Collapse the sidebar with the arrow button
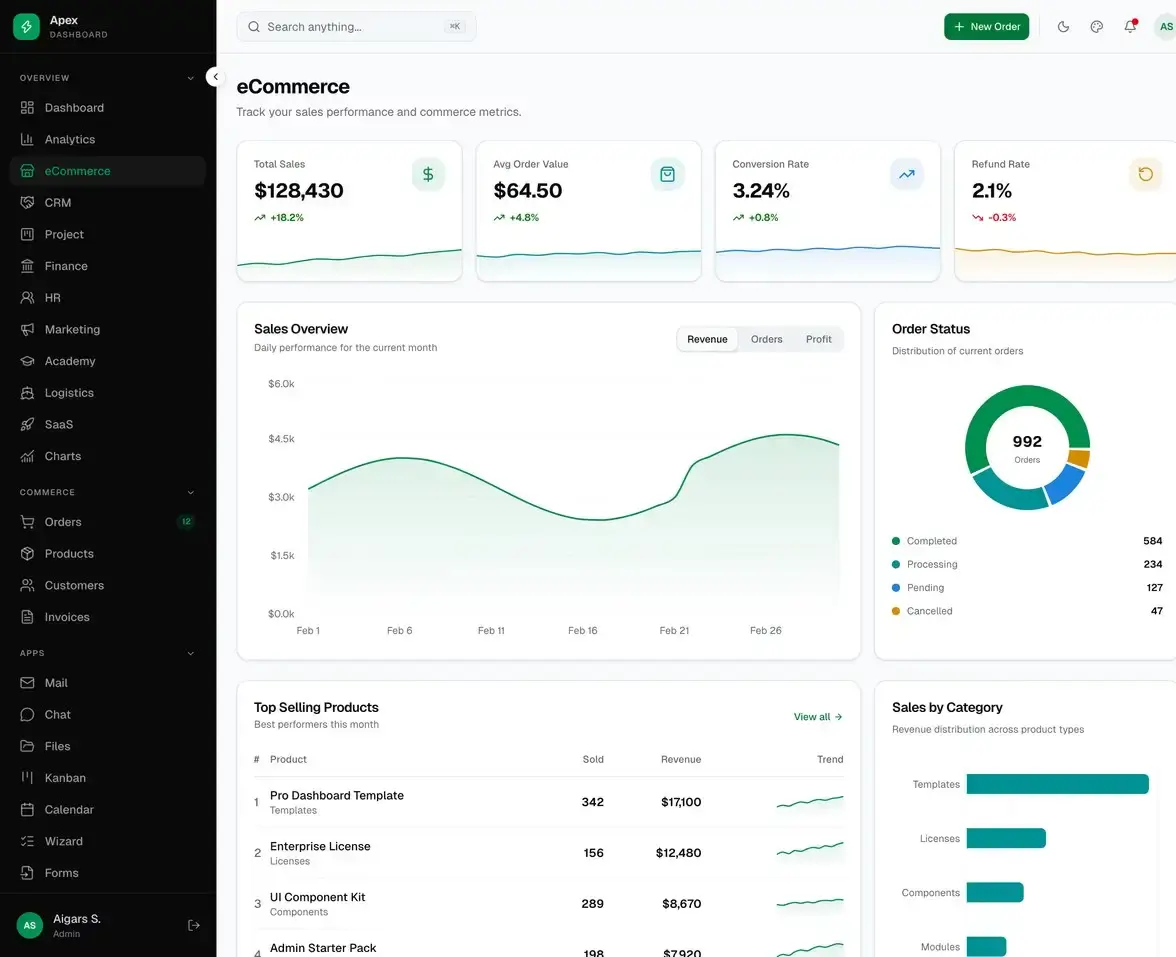 pos(215,76)
